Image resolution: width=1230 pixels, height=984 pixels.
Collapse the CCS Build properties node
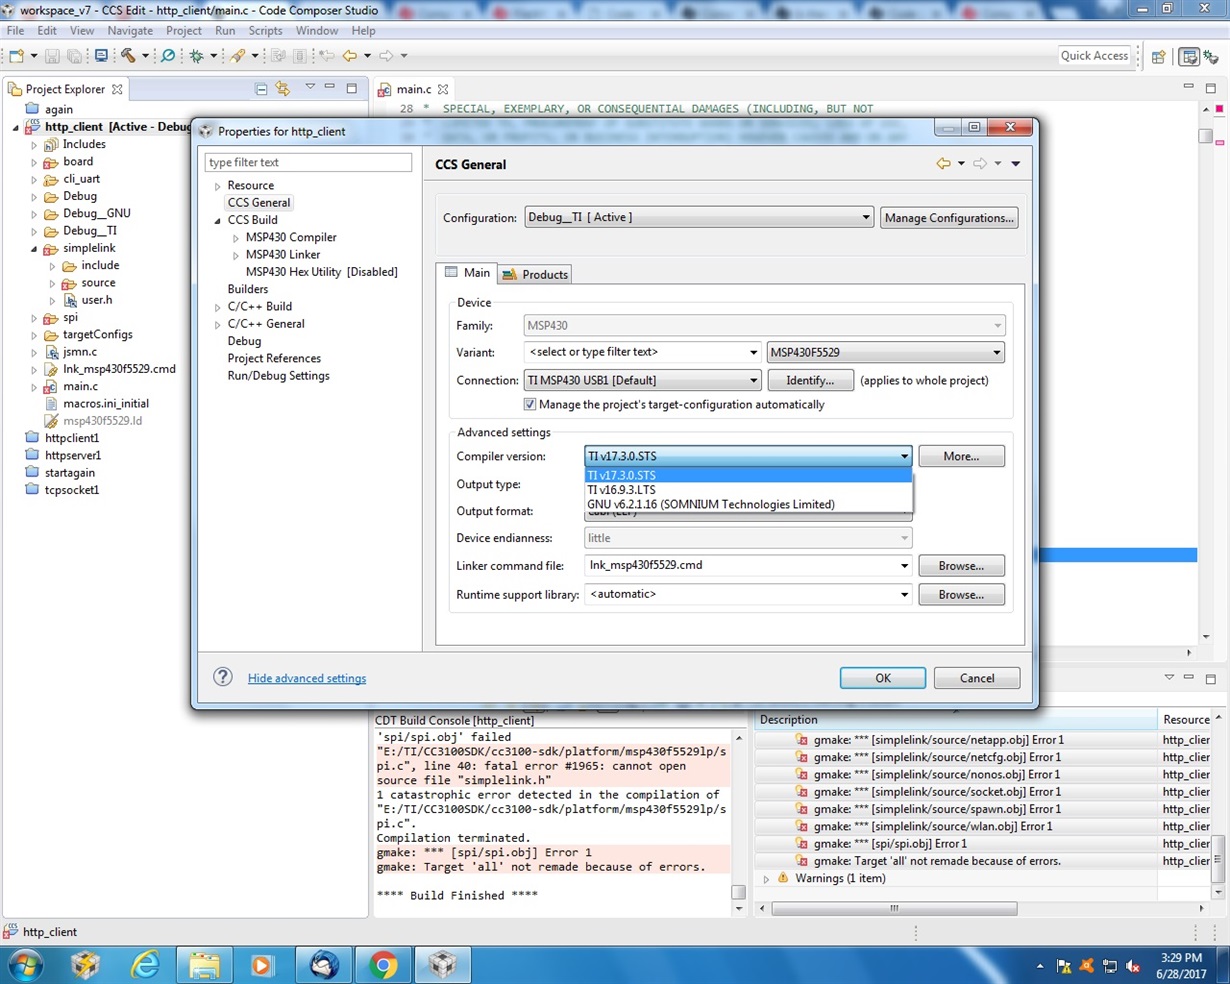tap(218, 220)
